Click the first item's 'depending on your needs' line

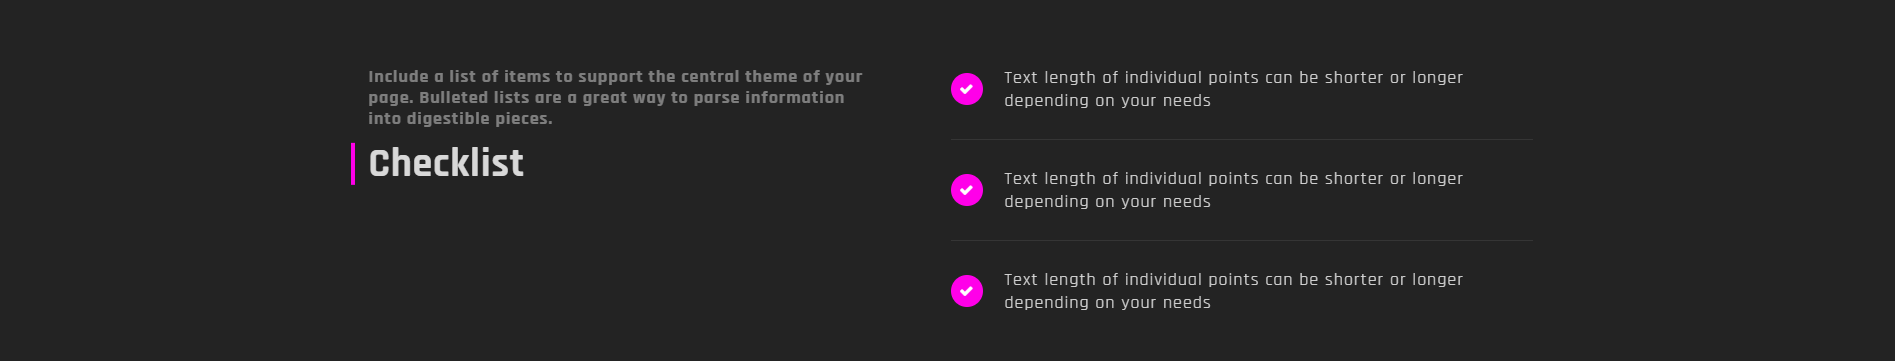coord(1107,101)
